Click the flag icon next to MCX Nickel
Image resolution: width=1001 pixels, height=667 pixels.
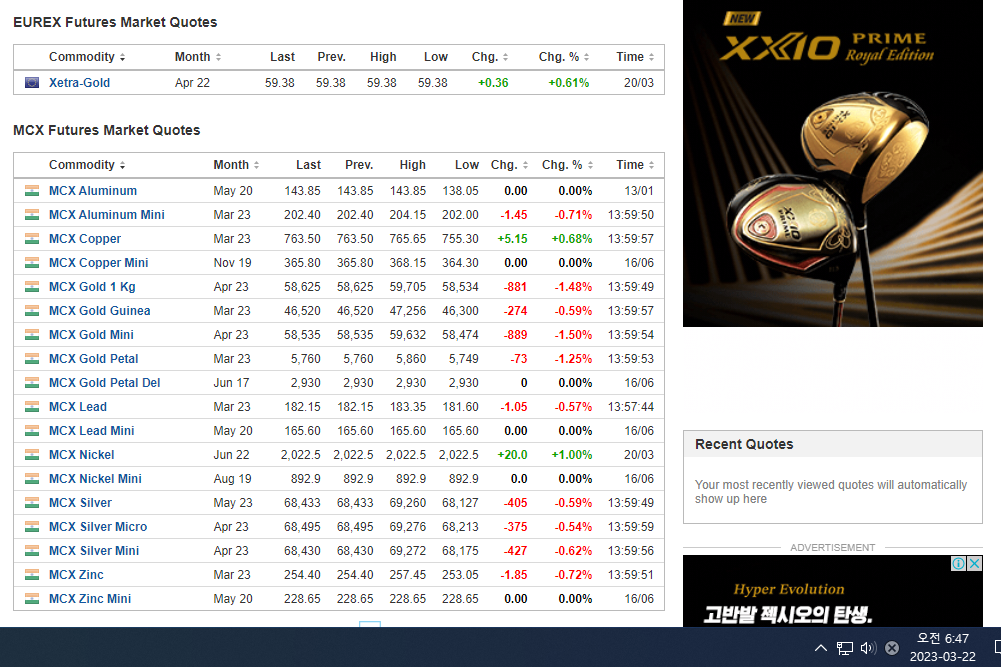click(x=32, y=455)
